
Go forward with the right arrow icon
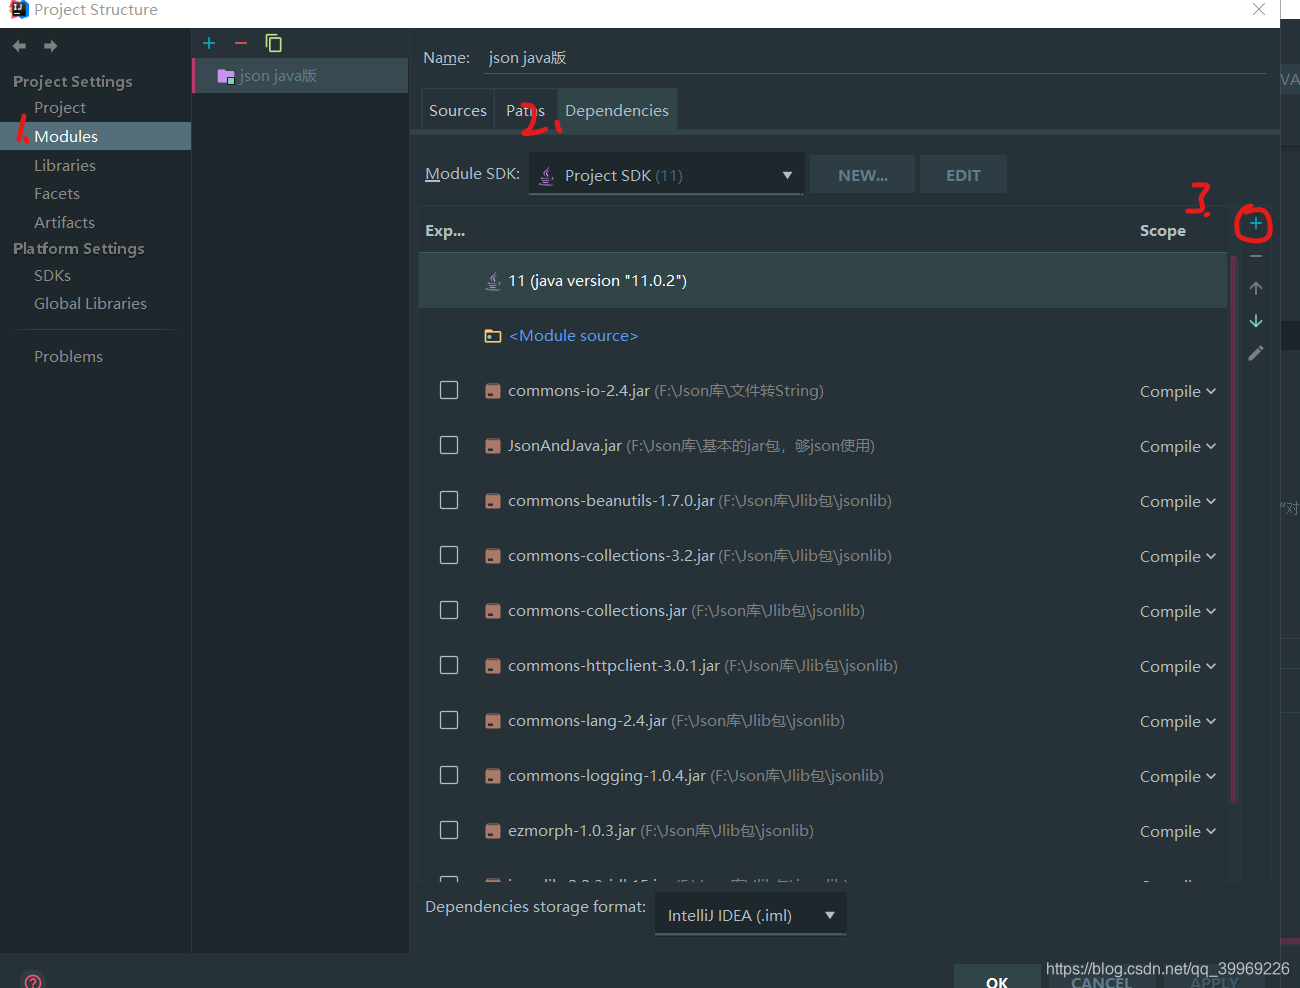point(50,46)
